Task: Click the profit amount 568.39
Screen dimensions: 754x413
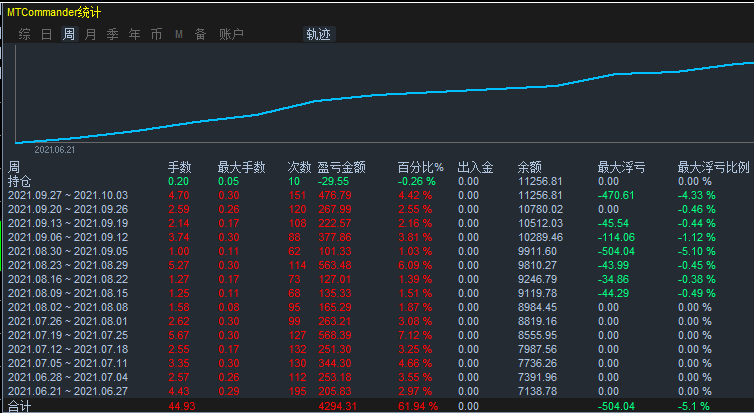Action: point(335,335)
